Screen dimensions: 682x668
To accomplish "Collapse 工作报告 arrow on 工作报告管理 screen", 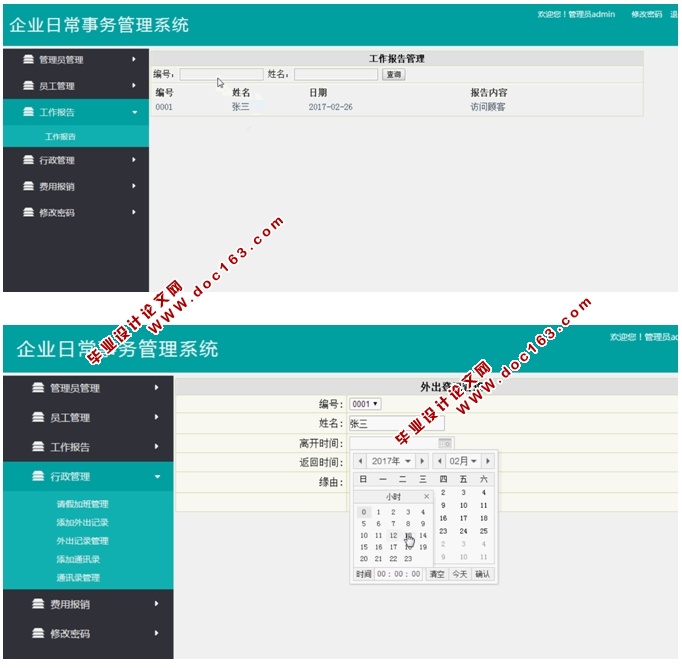I will [x=135, y=112].
